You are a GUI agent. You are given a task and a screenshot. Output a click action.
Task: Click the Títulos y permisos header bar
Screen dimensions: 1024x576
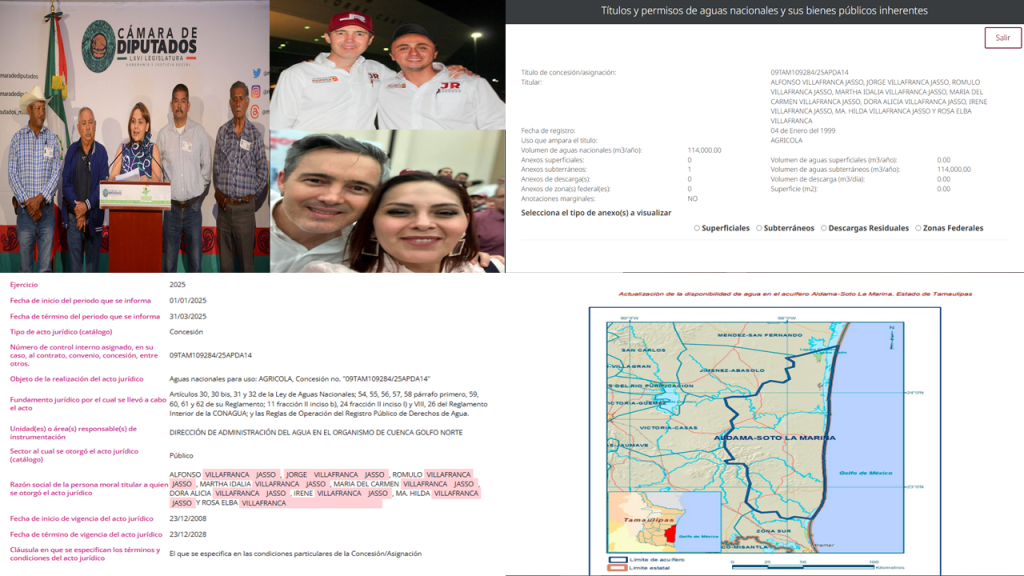click(765, 12)
